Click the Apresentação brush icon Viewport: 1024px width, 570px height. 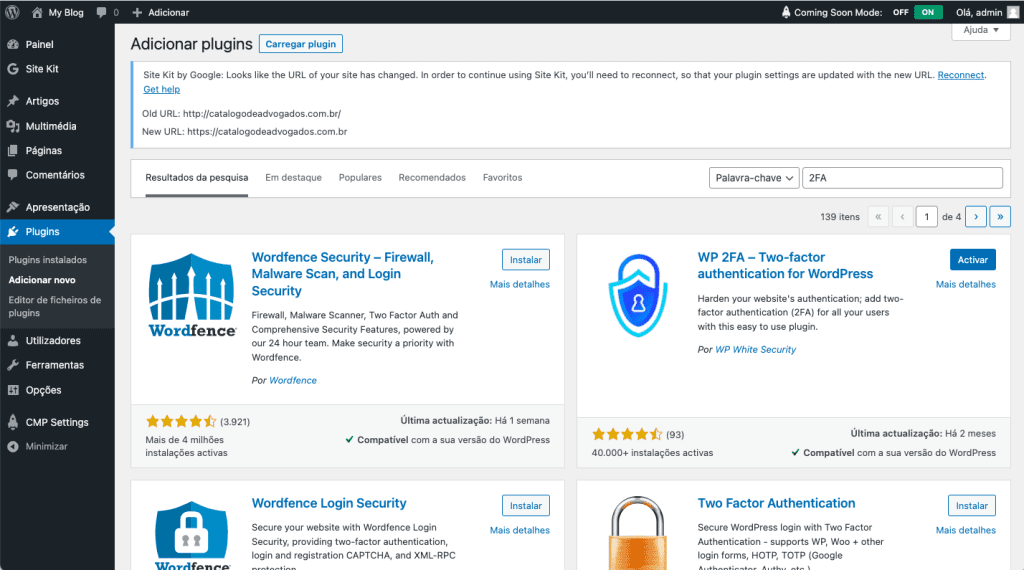pos(13,207)
